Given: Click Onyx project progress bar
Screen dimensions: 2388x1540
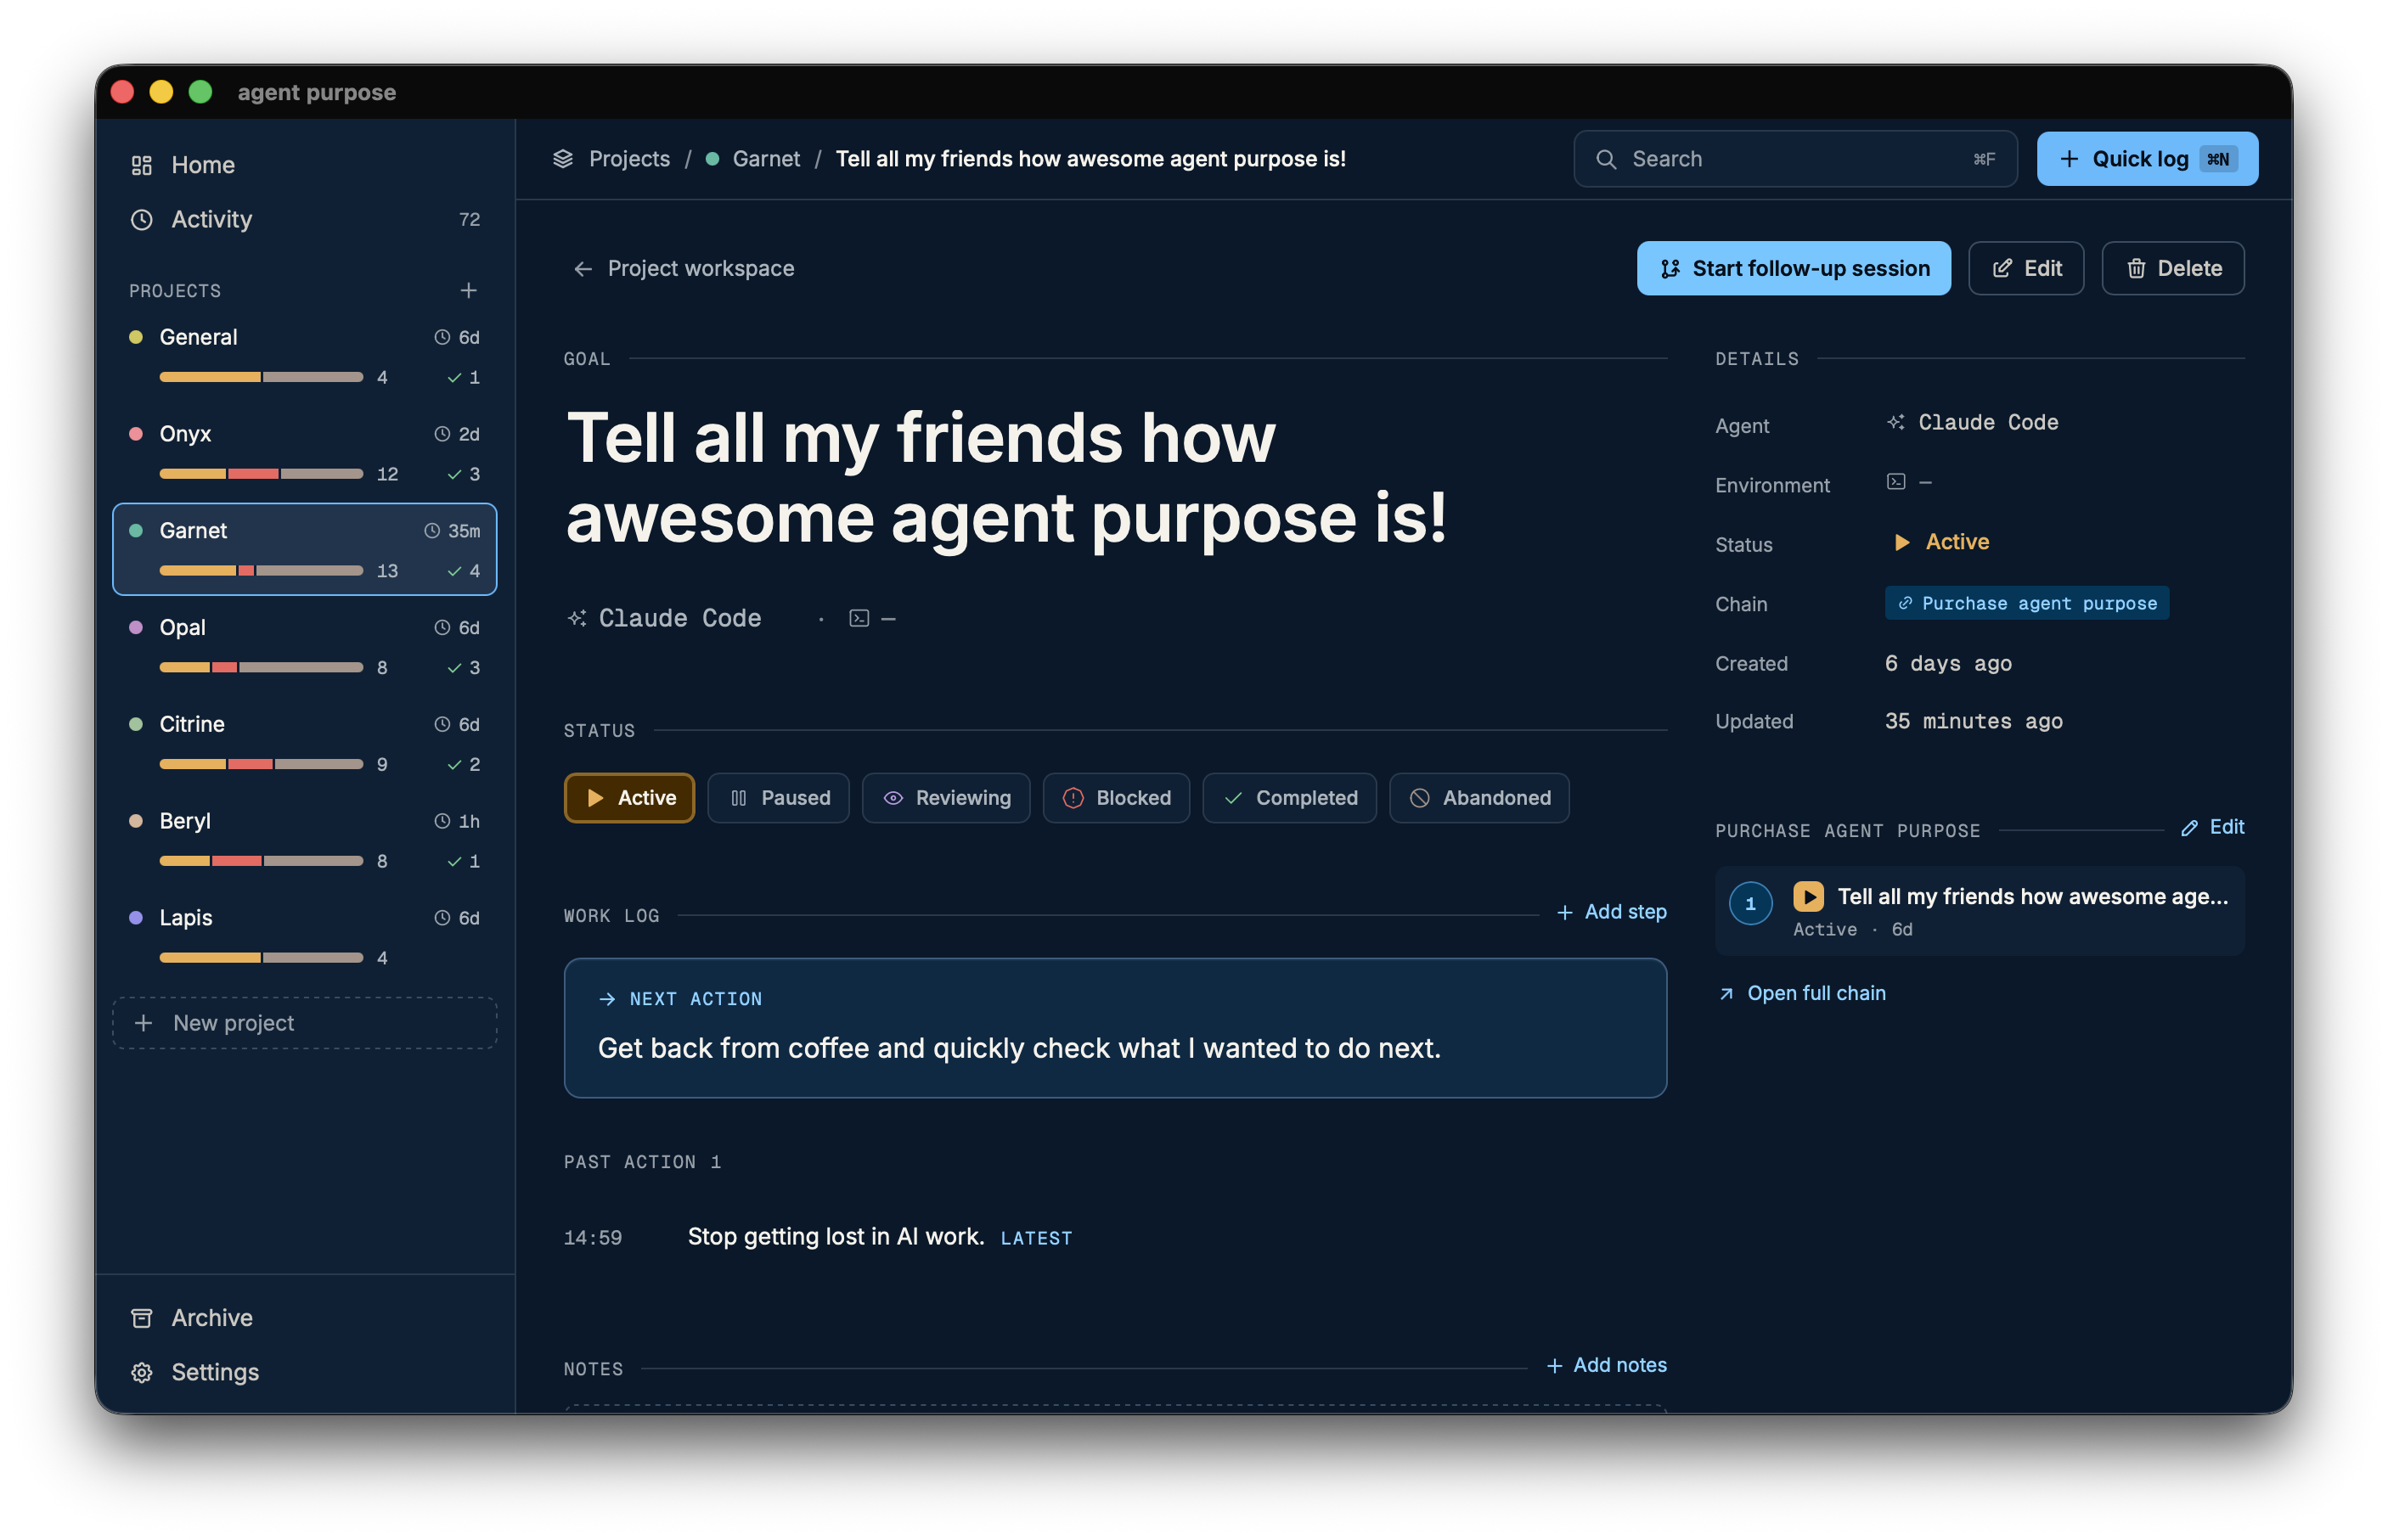Looking at the screenshot, I should click(x=261, y=474).
